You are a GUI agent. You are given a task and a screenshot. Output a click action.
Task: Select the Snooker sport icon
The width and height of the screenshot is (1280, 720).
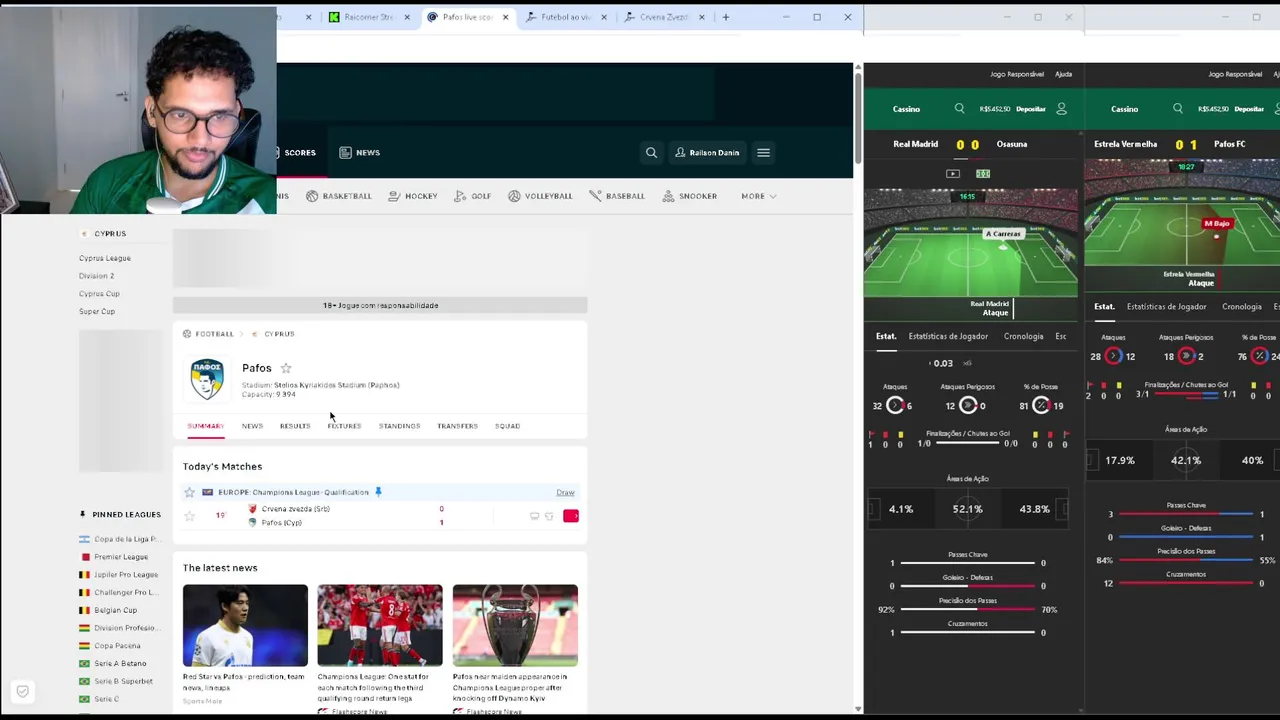pyautogui.click(x=668, y=196)
